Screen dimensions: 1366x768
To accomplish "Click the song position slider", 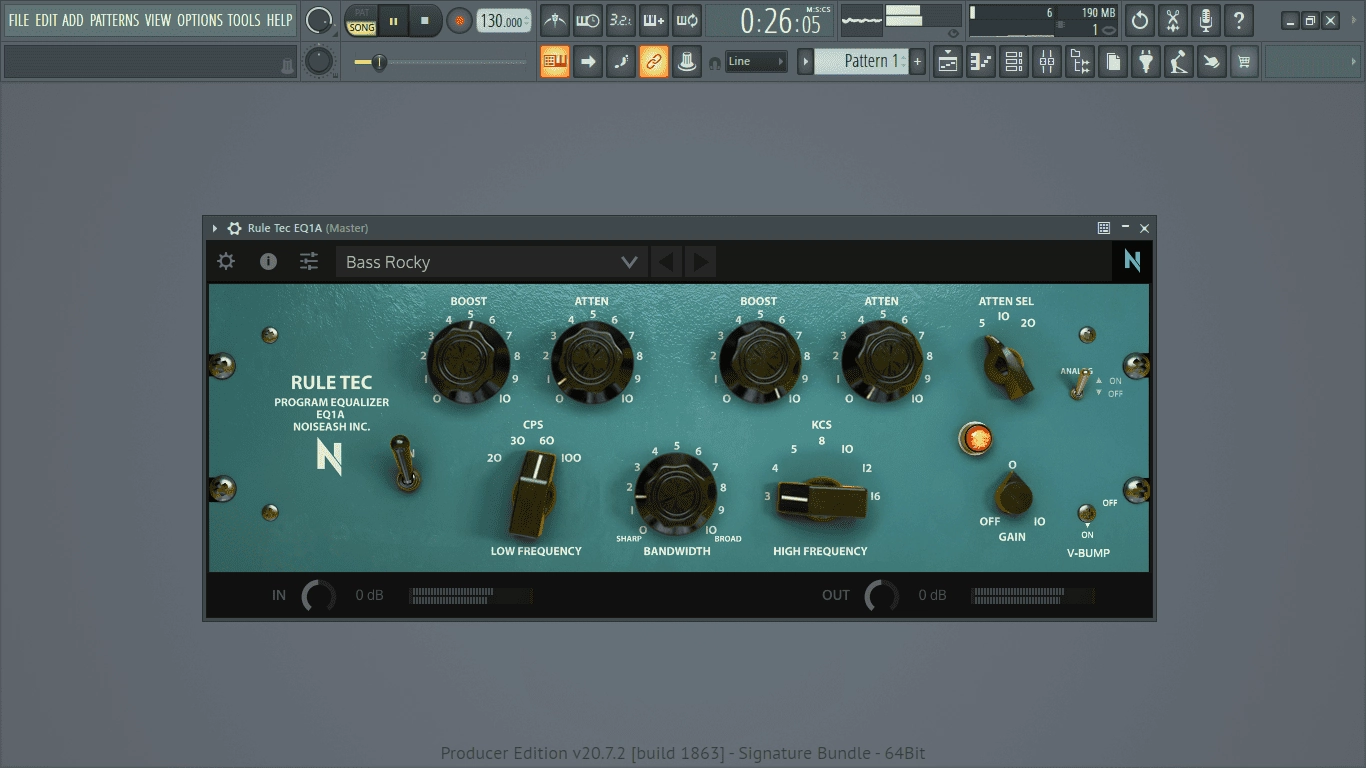I will [440, 62].
